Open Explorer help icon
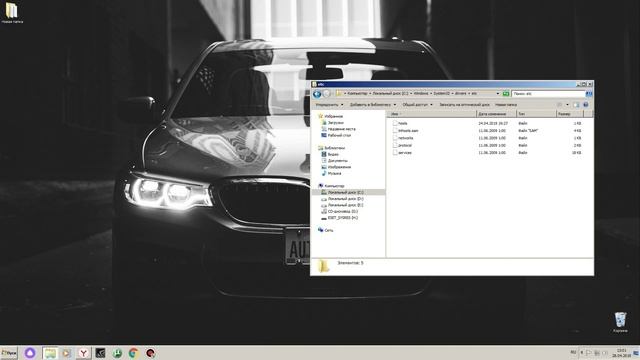The height and width of the screenshot is (360, 640). pyautogui.click(x=586, y=105)
